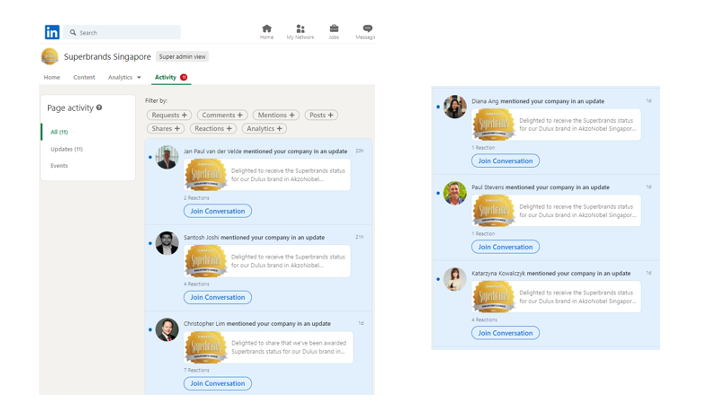Open Santosh Joshi's post preview card
Screen dimensions: 720x405
point(267,261)
